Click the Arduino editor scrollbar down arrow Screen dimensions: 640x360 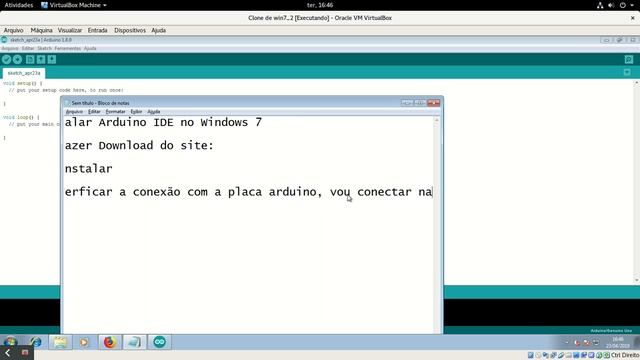click(637, 280)
